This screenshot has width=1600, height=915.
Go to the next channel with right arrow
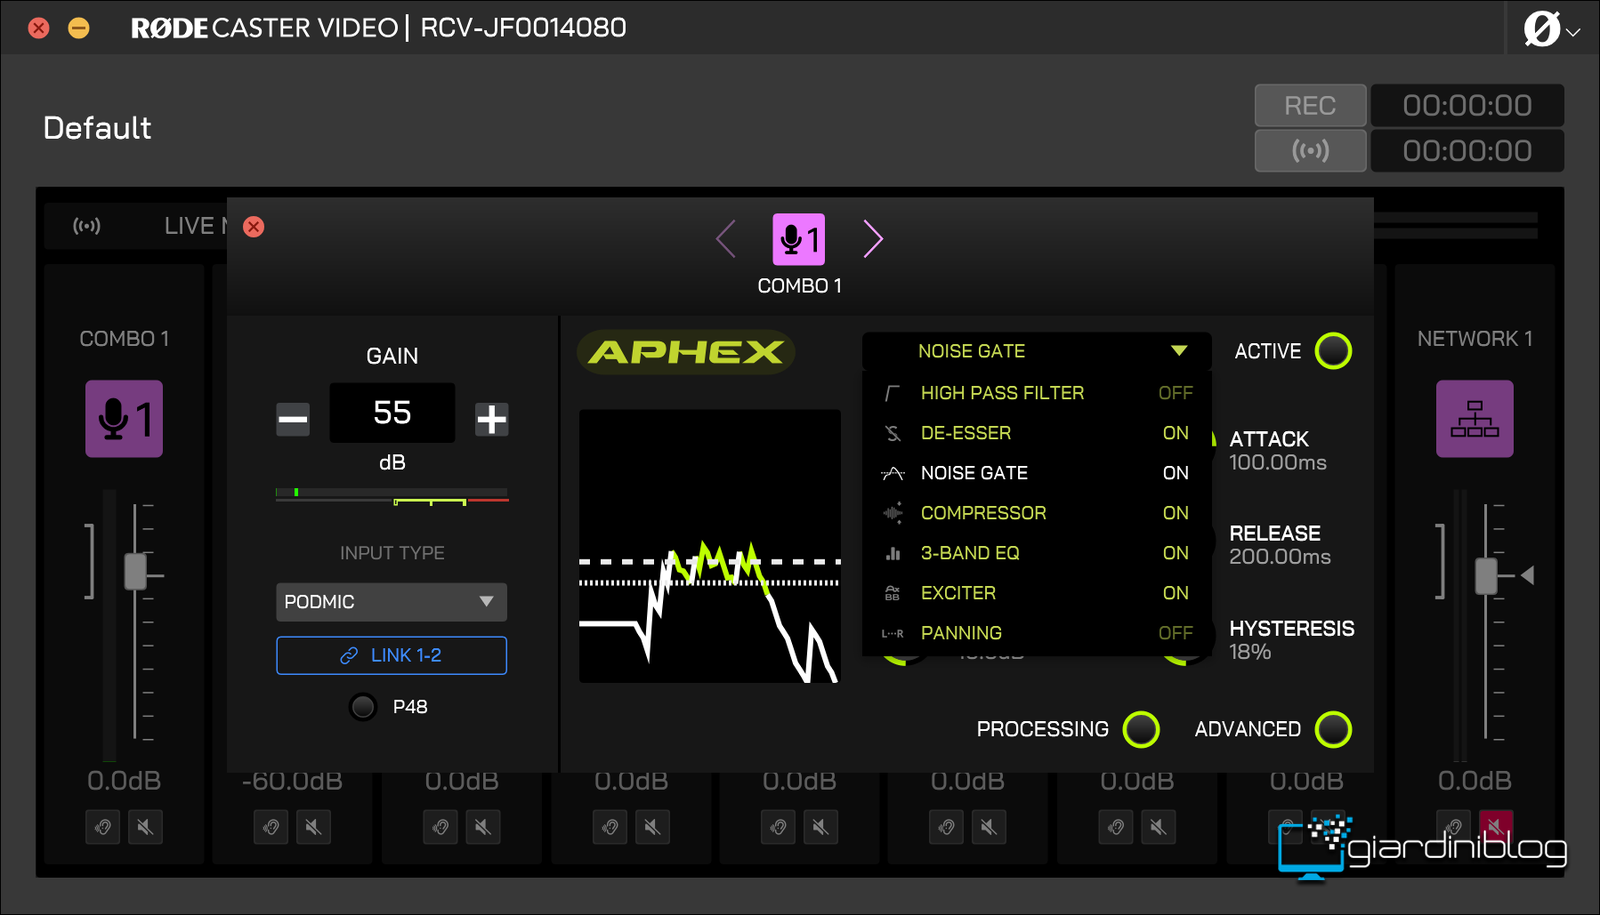tap(873, 239)
